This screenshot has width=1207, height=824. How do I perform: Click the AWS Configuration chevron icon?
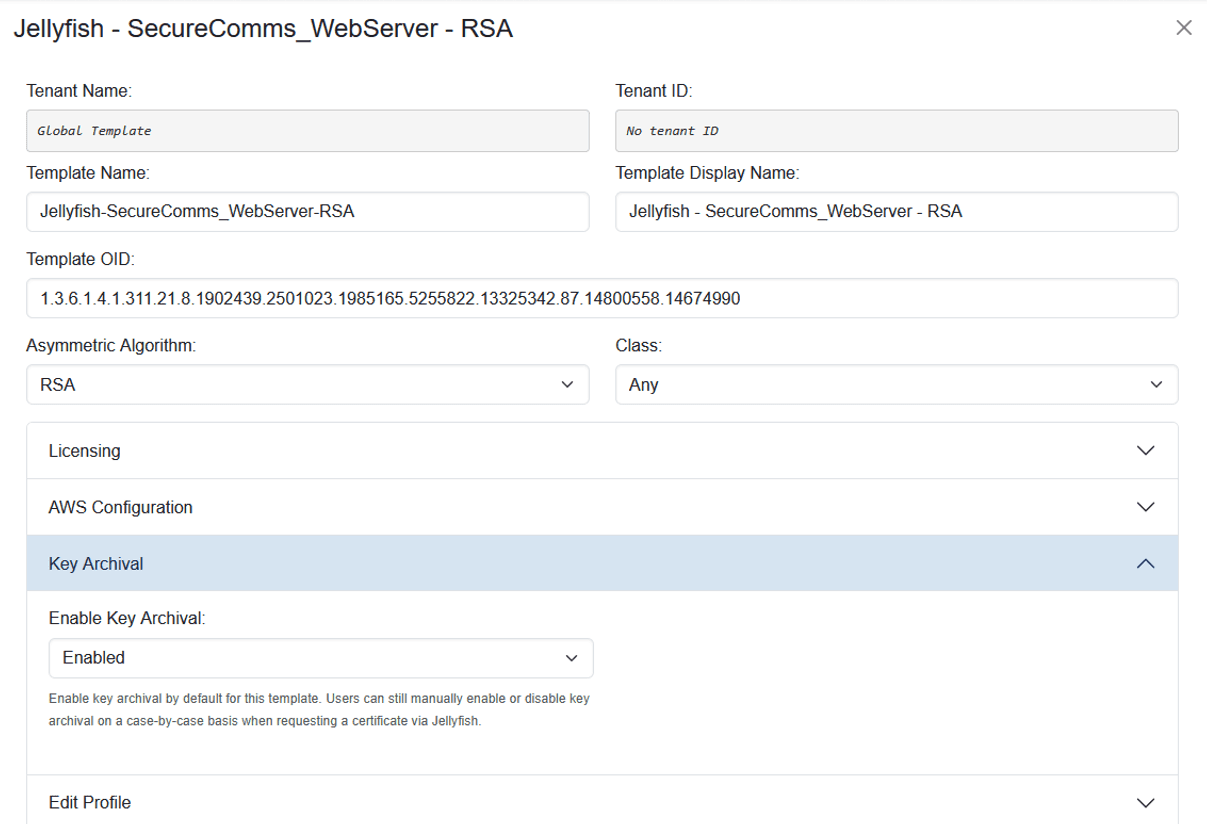coord(1145,507)
